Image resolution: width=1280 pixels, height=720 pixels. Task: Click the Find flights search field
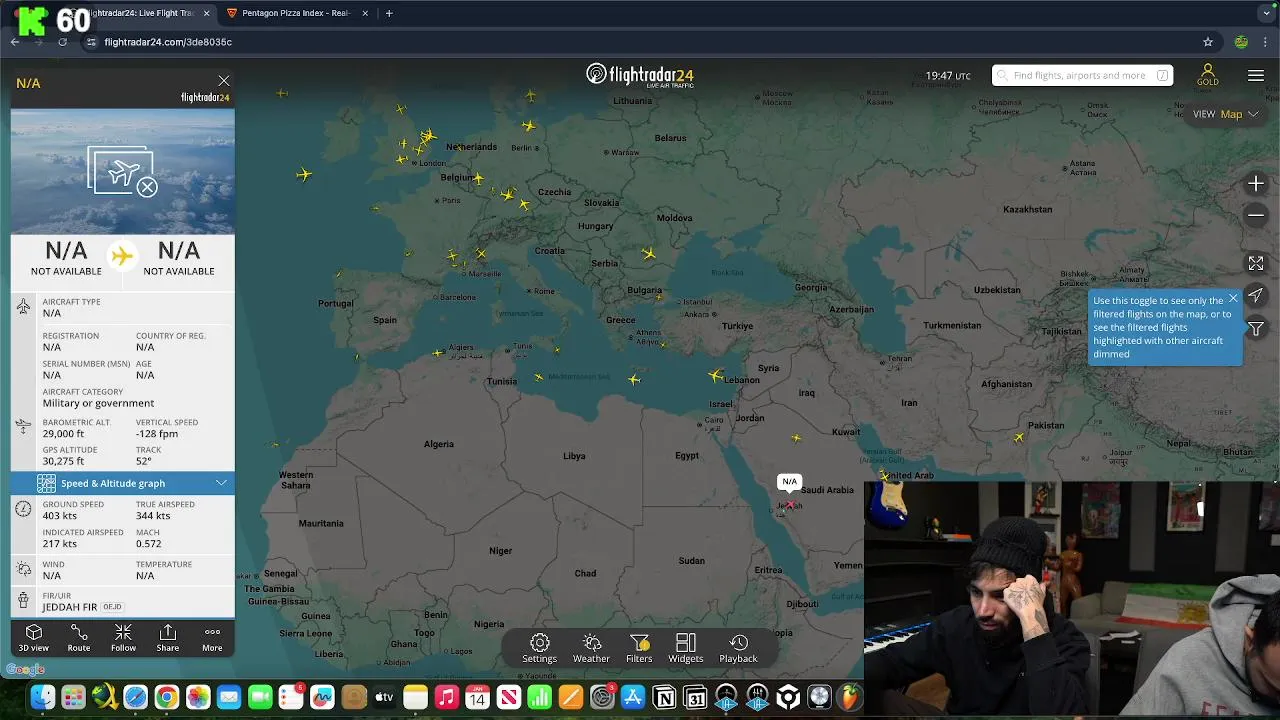(1082, 75)
